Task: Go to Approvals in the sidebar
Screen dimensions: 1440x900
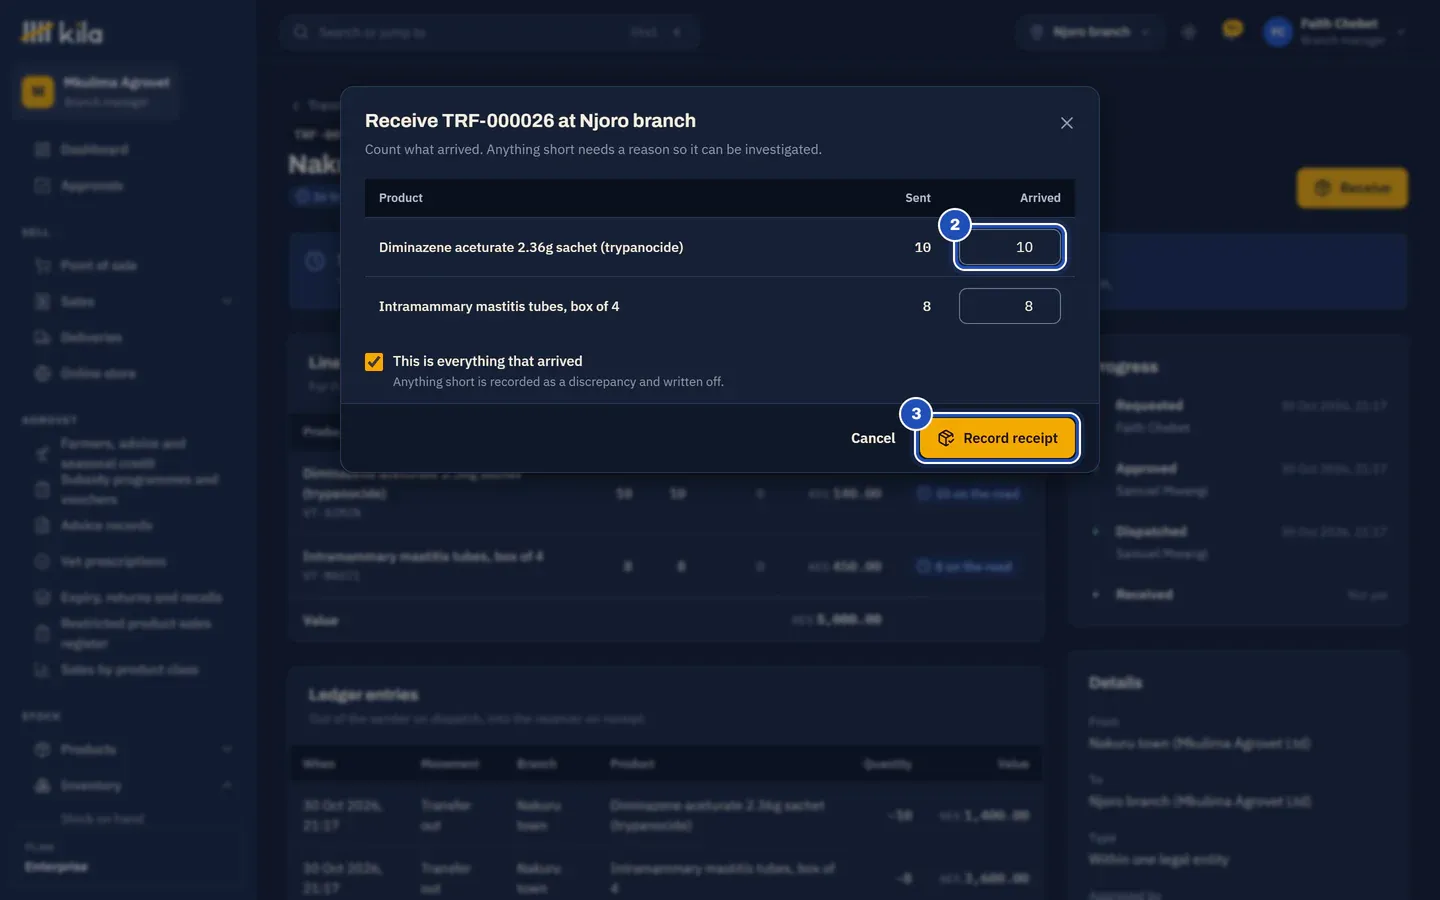Action: [x=92, y=186]
